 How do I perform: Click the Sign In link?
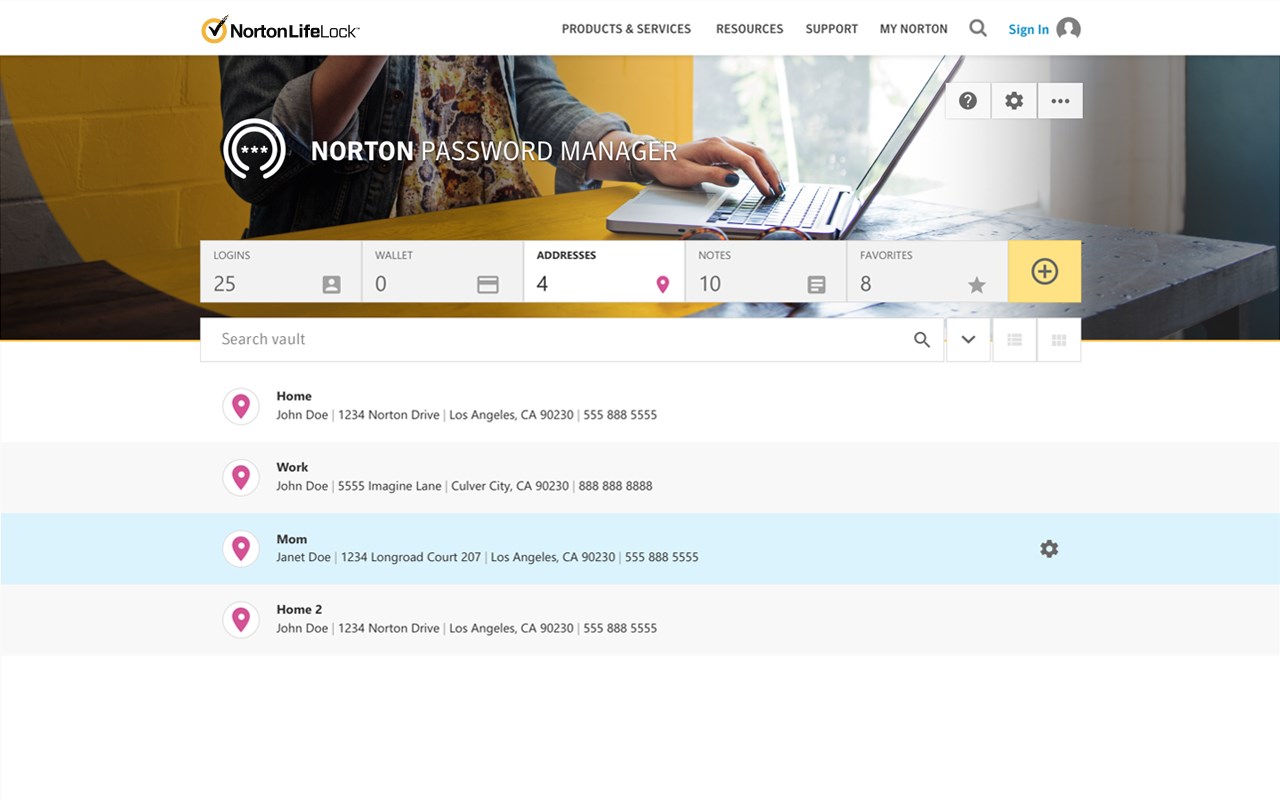[x=1028, y=30]
